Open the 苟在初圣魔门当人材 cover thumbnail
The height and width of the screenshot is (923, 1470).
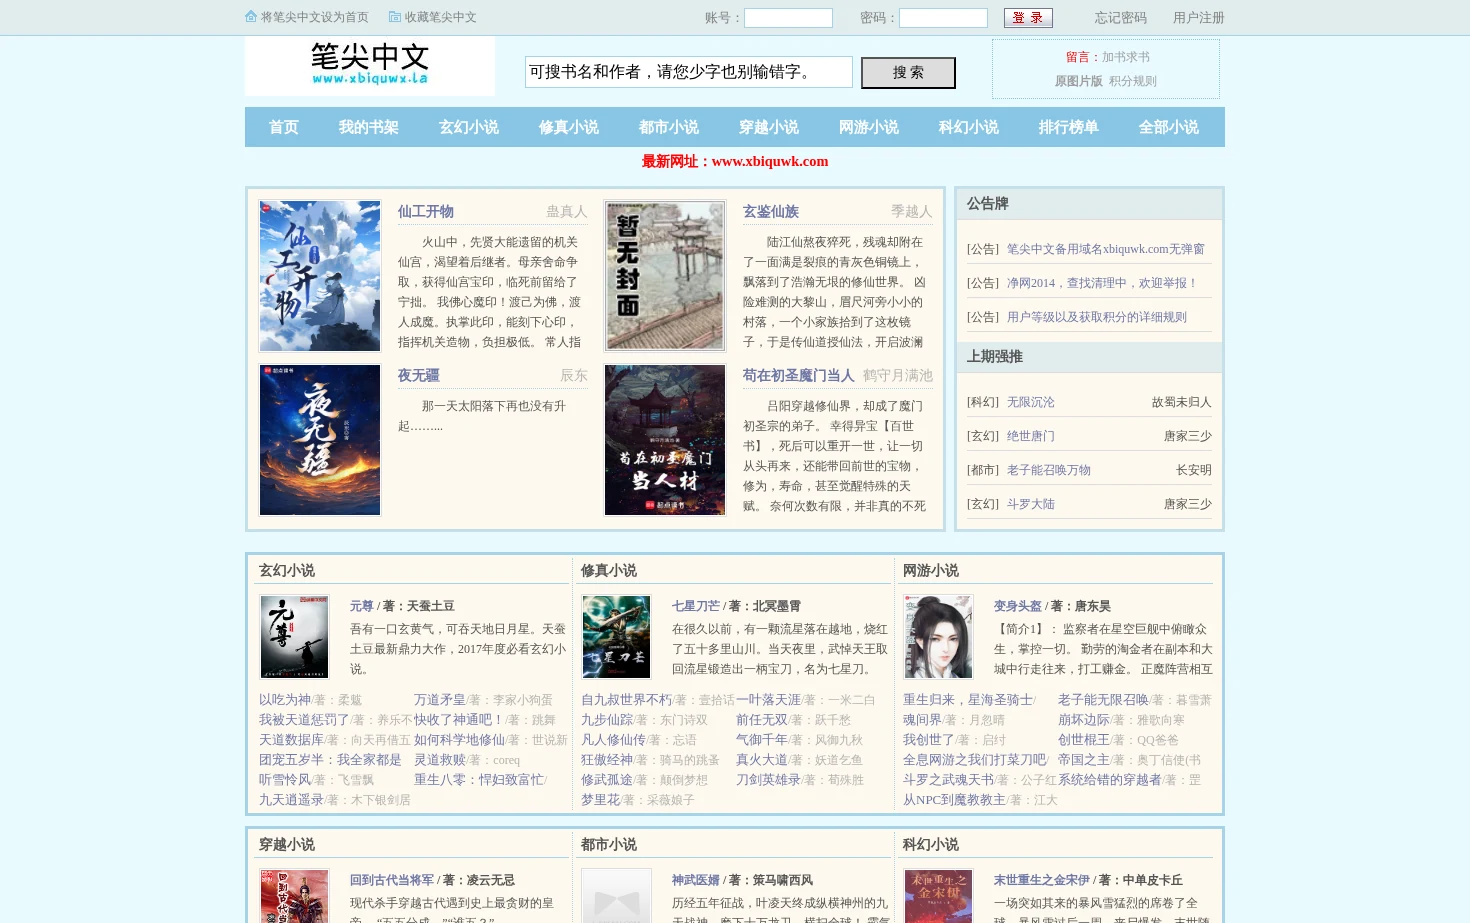[x=665, y=440]
